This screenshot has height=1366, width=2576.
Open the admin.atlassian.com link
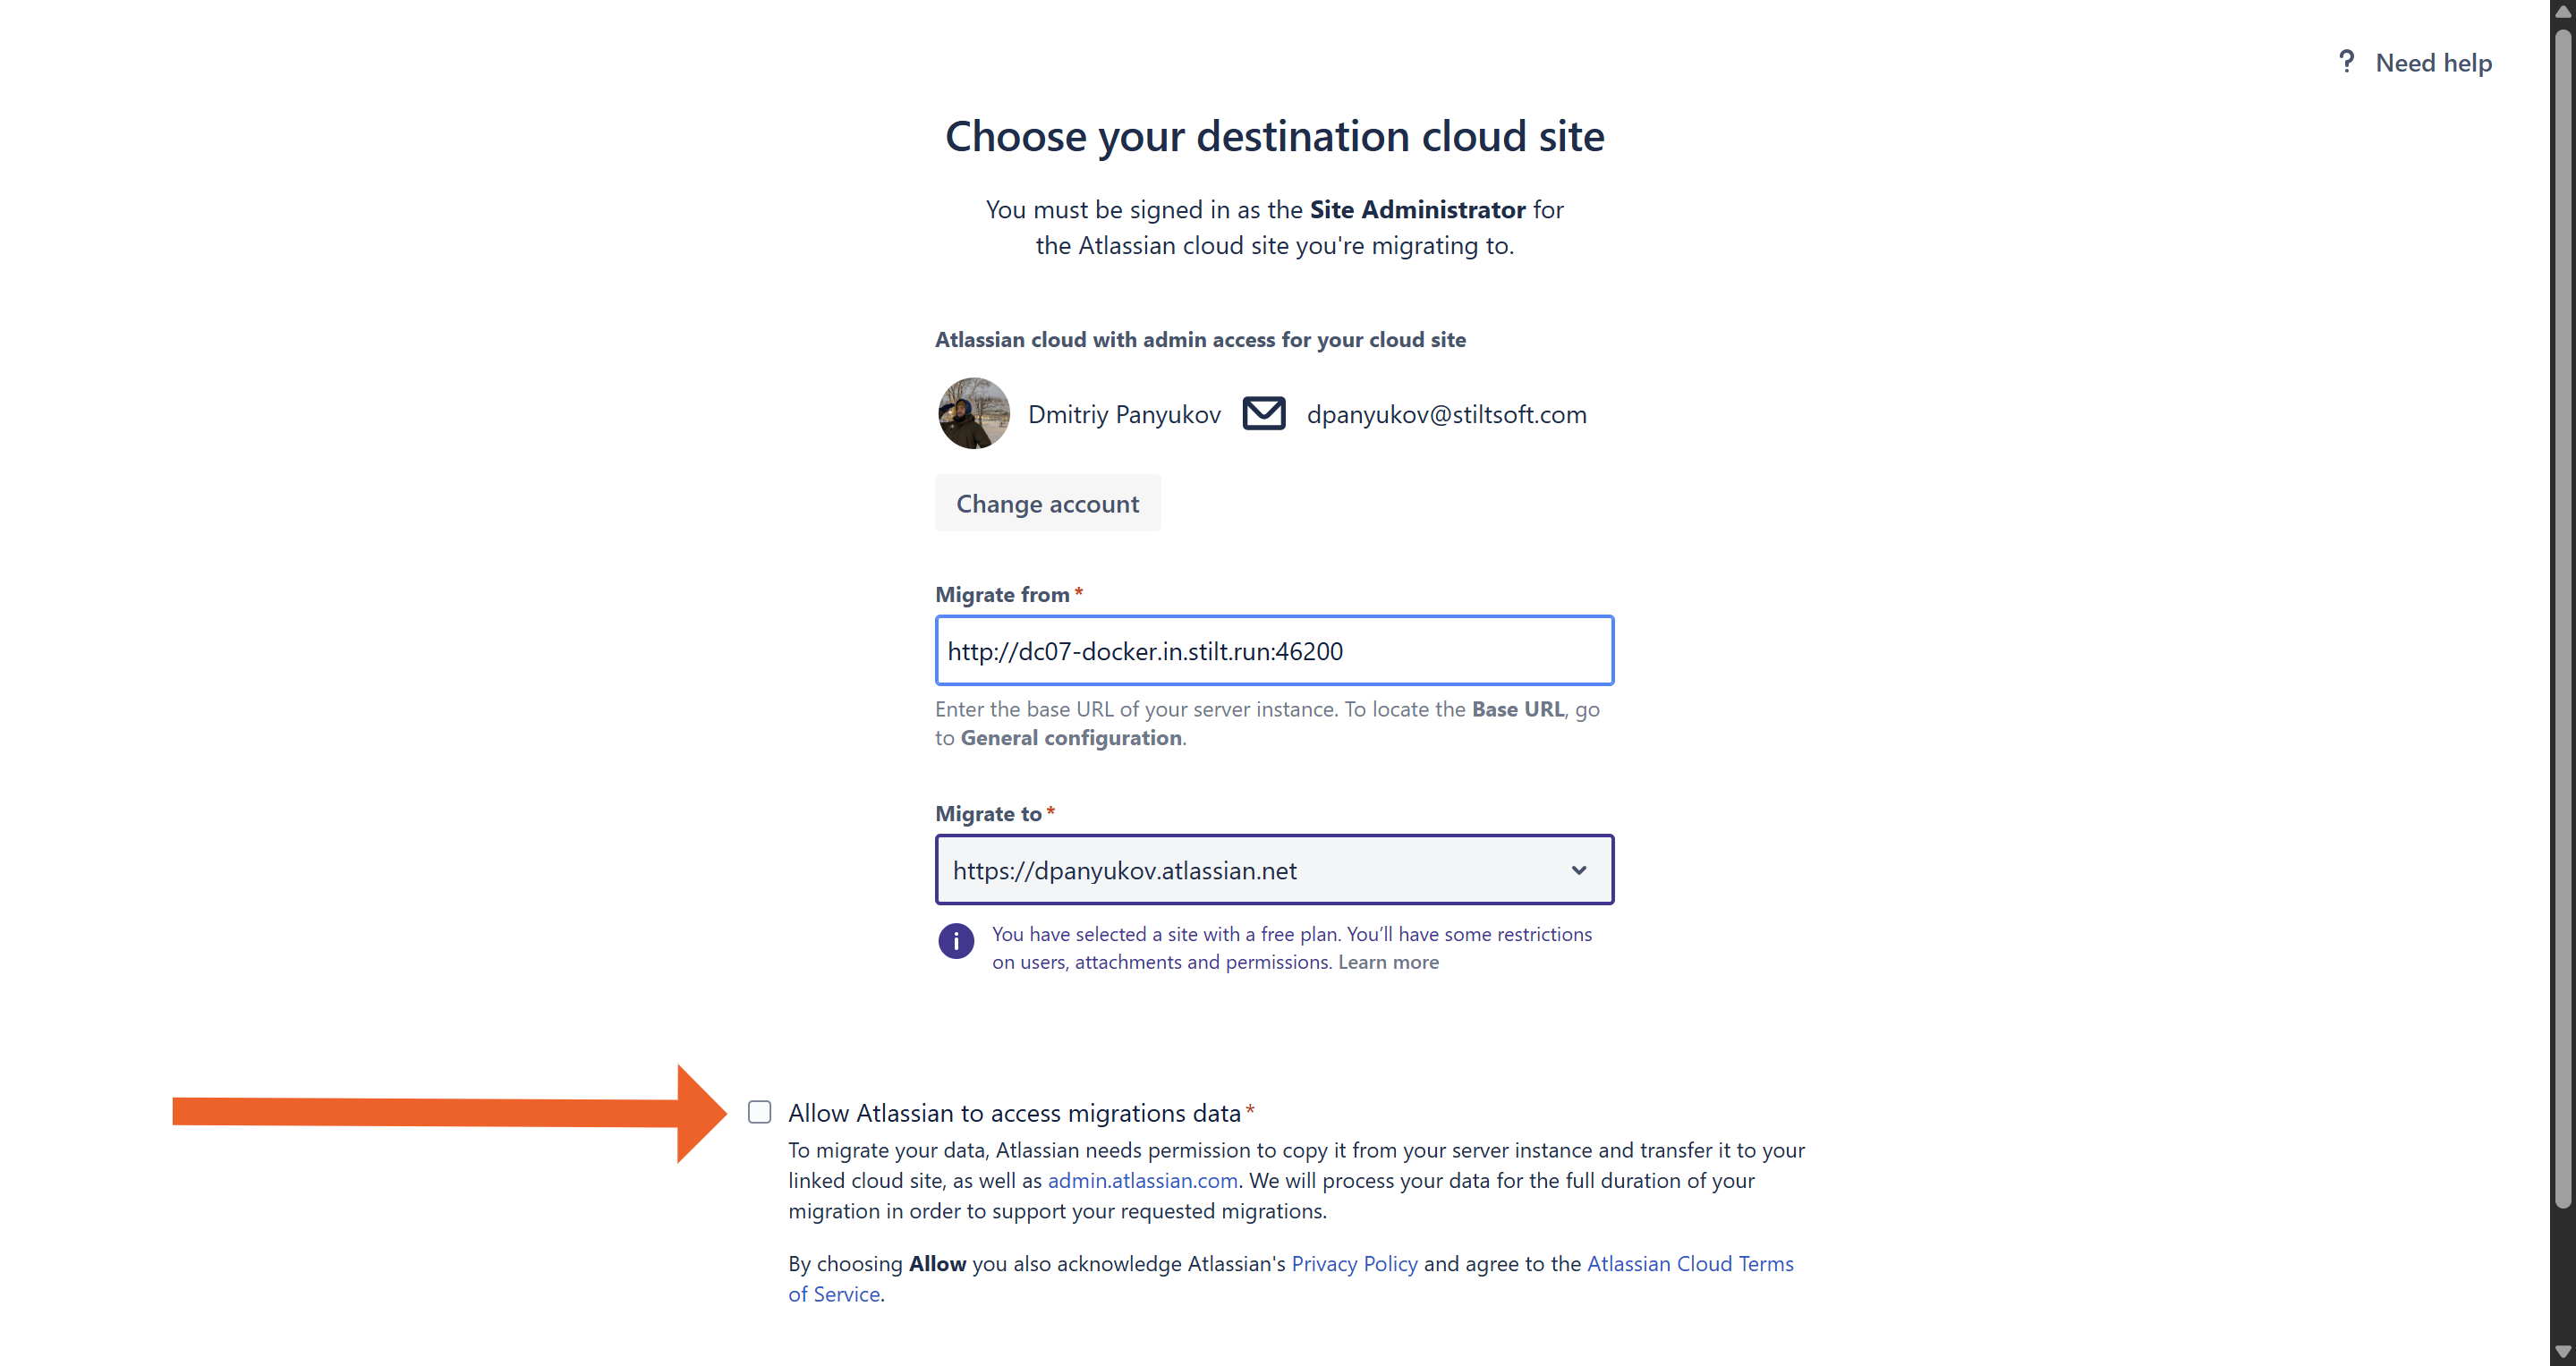pos(1142,1180)
